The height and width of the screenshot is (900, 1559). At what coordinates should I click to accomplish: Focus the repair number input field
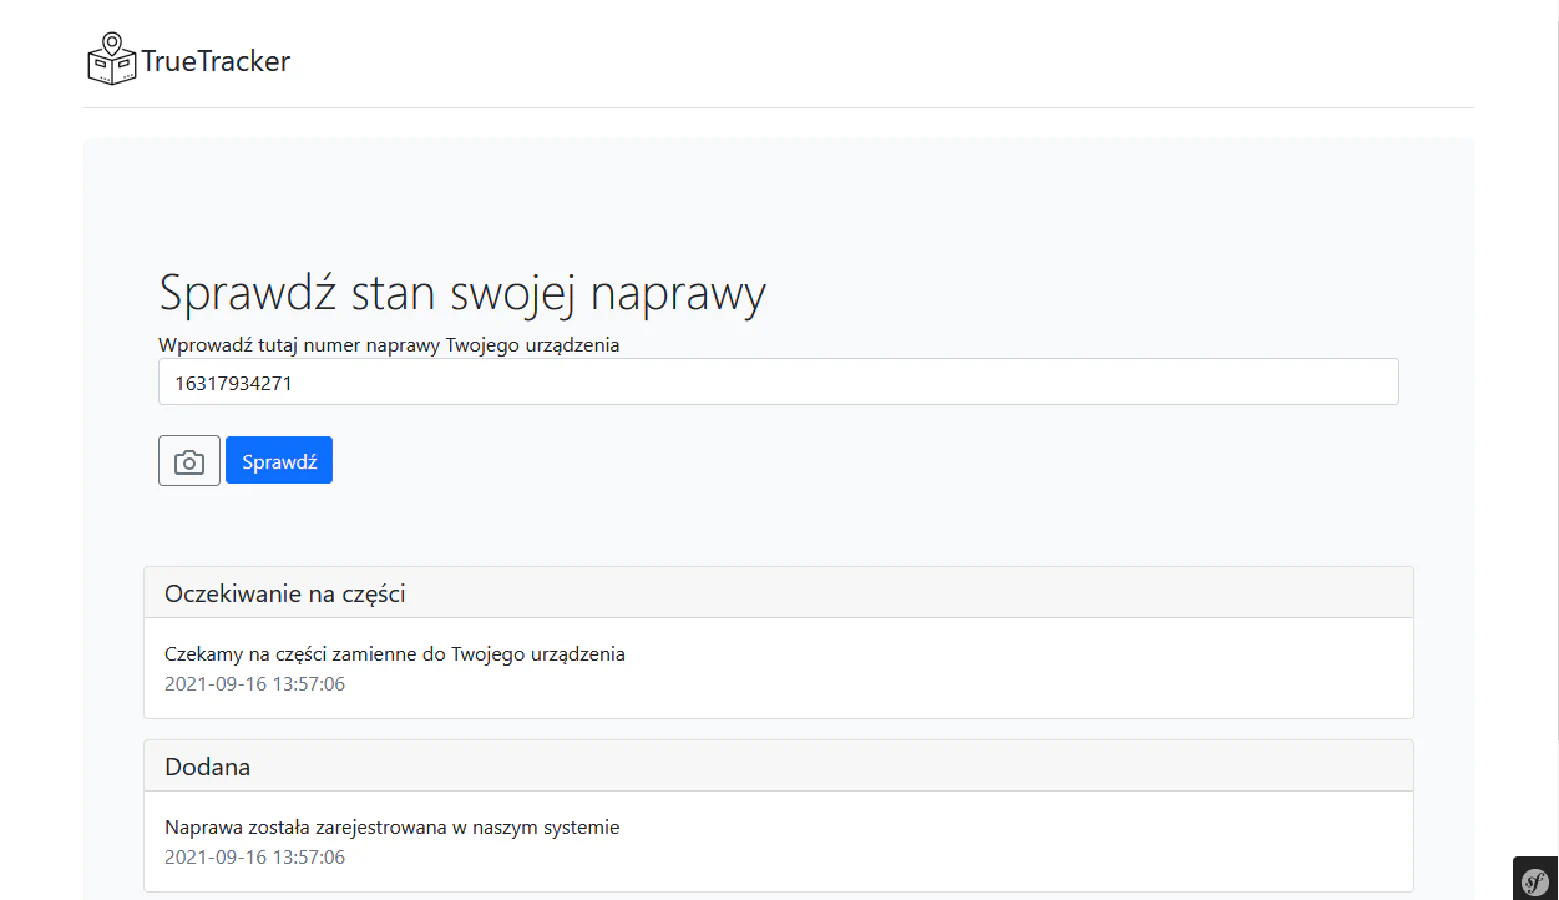(778, 382)
